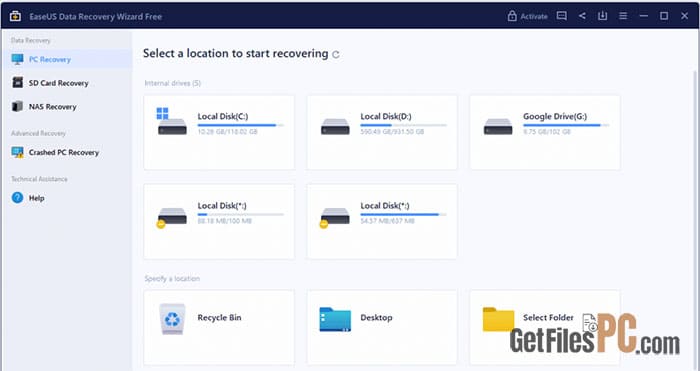Open Help in the sidebar
Image resolution: width=700 pixels, height=371 pixels.
click(x=67, y=198)
